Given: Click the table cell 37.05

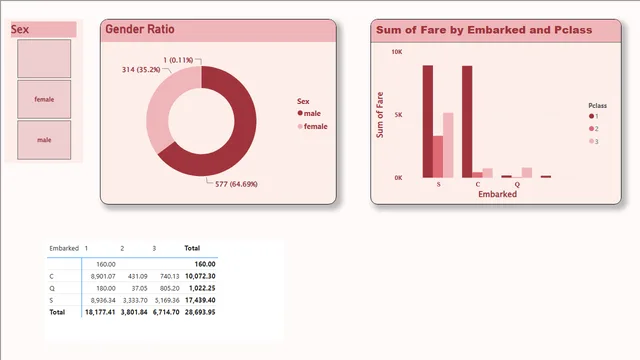Looking at the screenshot, I should (139, 288).
